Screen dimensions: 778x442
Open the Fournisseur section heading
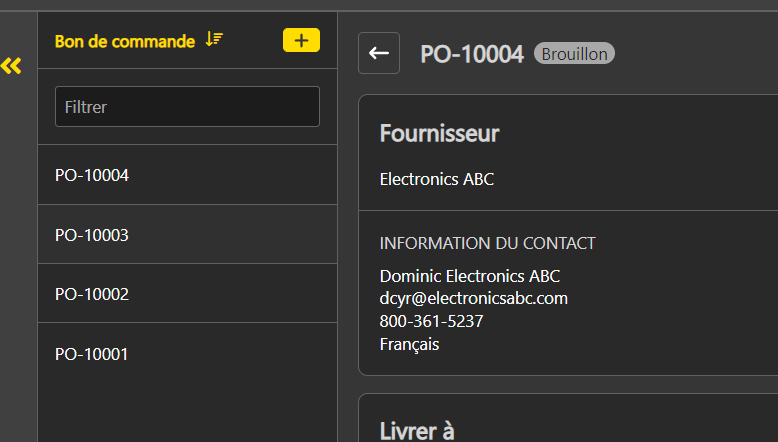439,133
